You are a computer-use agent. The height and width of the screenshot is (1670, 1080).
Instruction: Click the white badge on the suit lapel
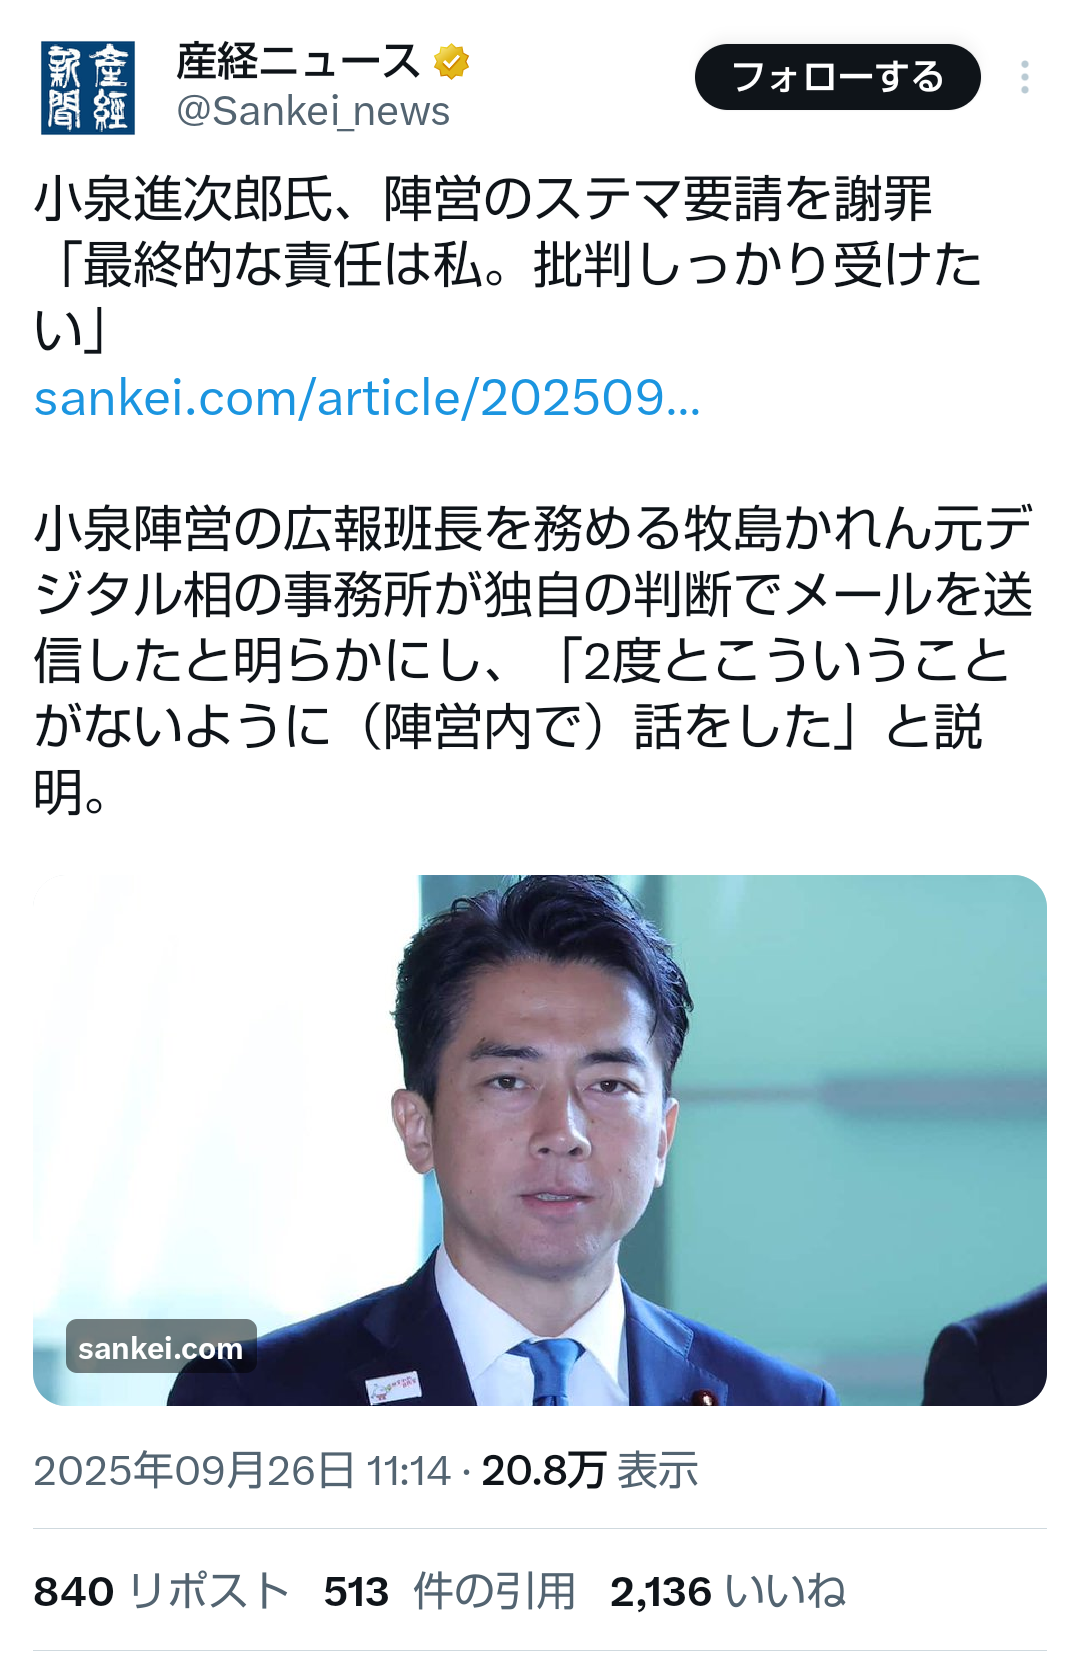pyautogui.click(x=394, y=1386)
